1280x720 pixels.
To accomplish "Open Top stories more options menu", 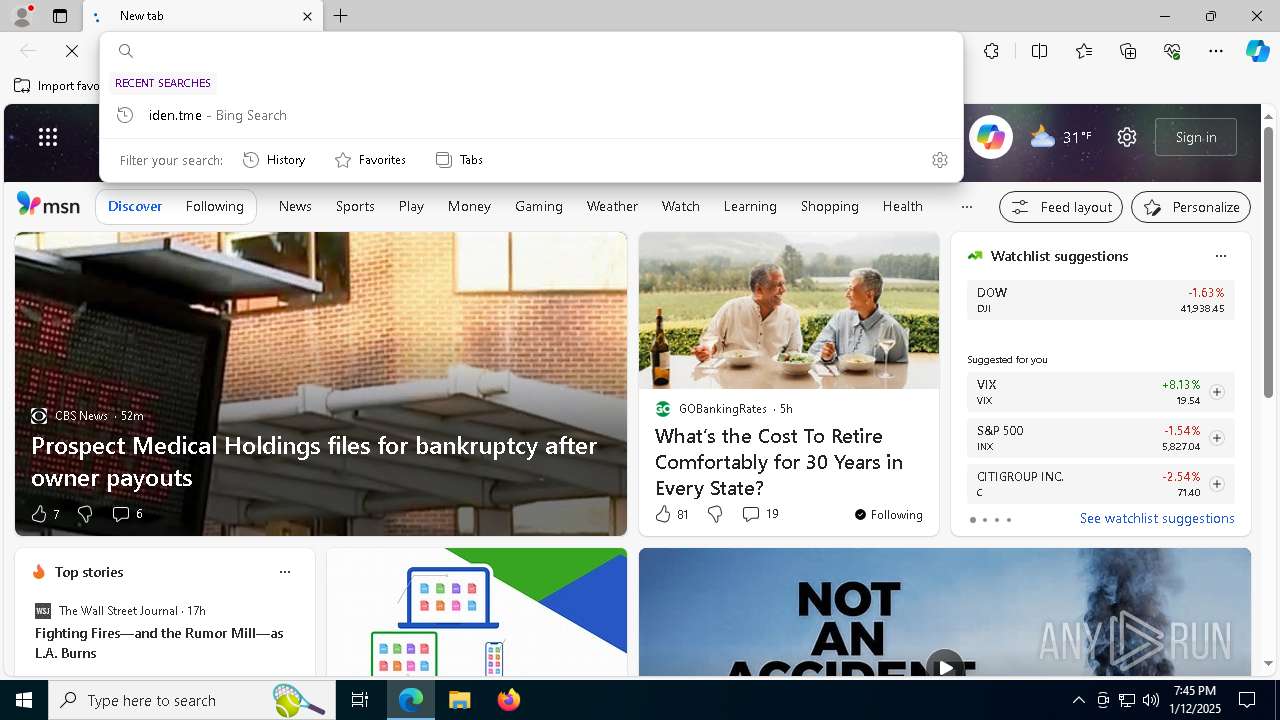I will pyautogui.click(x=285, y=572).
